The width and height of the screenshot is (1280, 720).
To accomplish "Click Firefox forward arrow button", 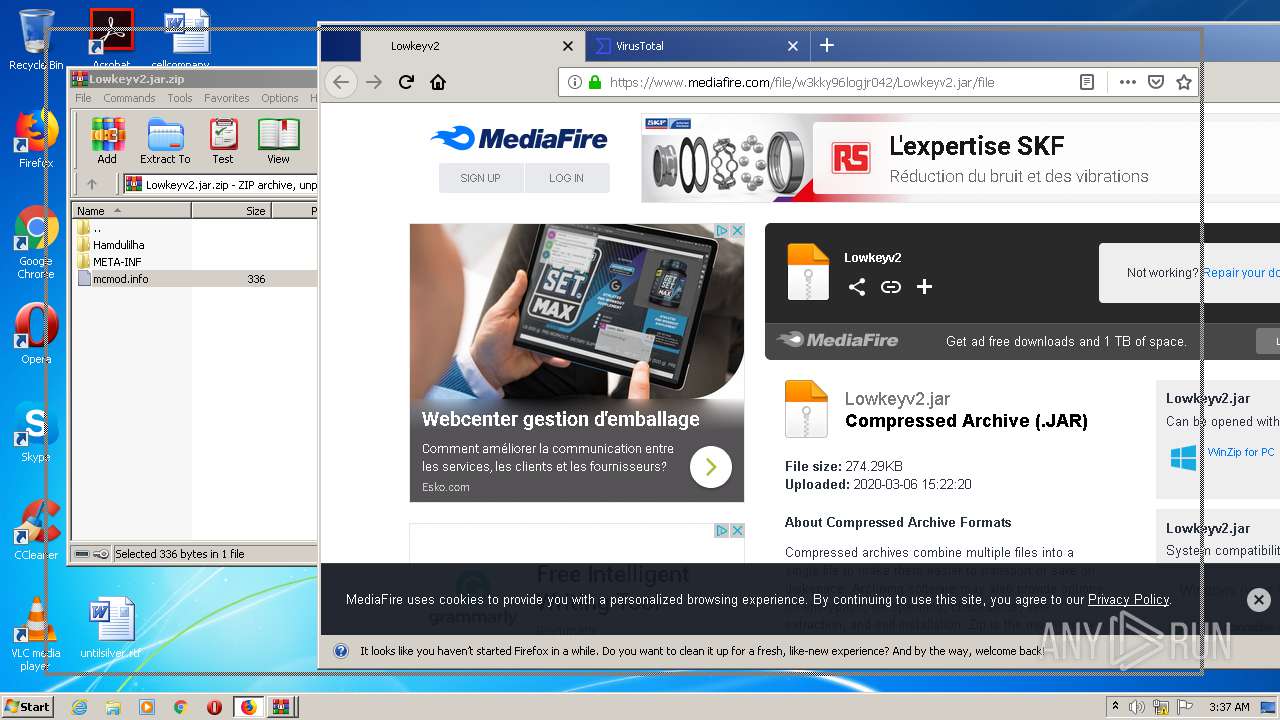I will click(374, 82).
